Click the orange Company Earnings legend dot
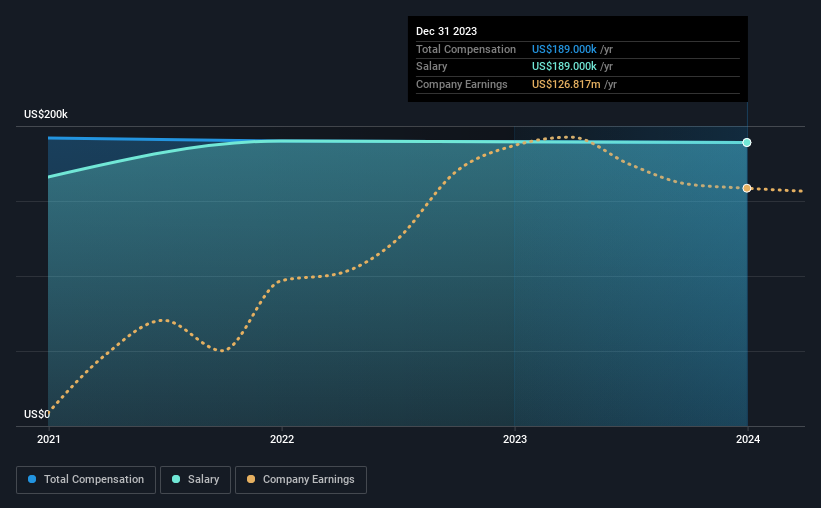Screen dimensions: 821x508 [251, 479]
